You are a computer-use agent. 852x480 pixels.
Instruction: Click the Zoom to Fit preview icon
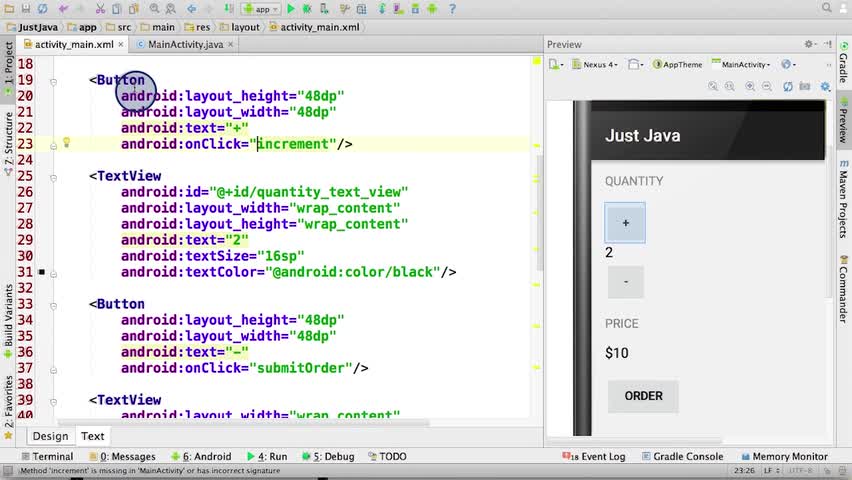[713, 86]
